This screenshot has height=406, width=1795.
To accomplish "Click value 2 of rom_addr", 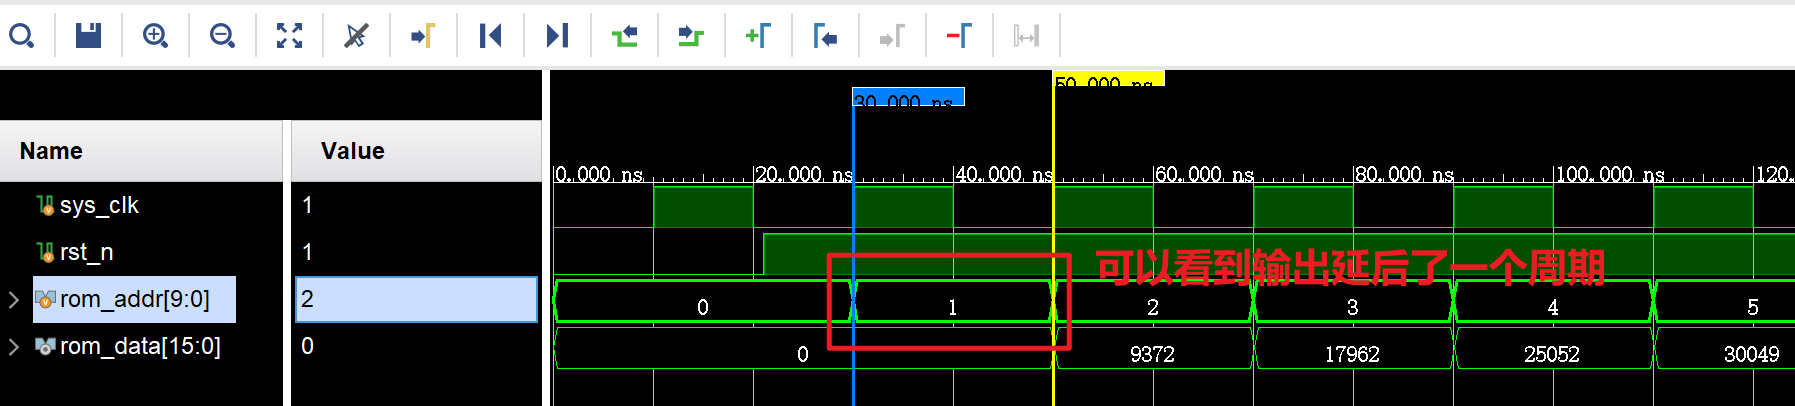I will pyautogui.click(x=416, y=299).
